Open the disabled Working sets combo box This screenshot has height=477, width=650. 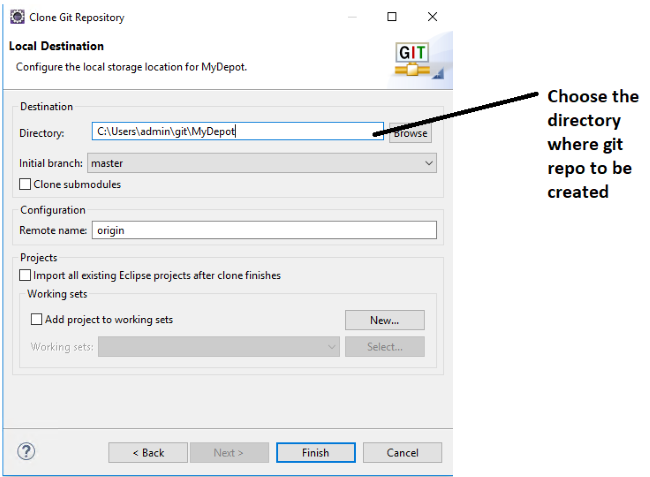(x=219, y=346)
